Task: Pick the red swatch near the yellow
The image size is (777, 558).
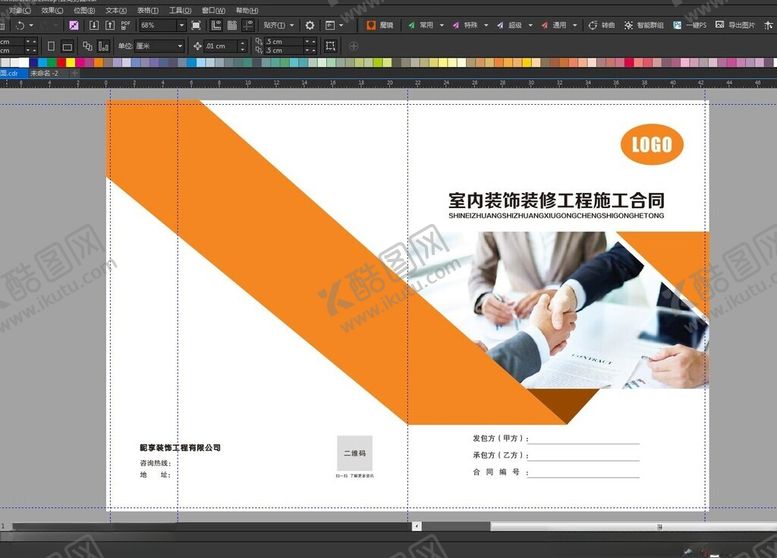Action: pos(61,62)
